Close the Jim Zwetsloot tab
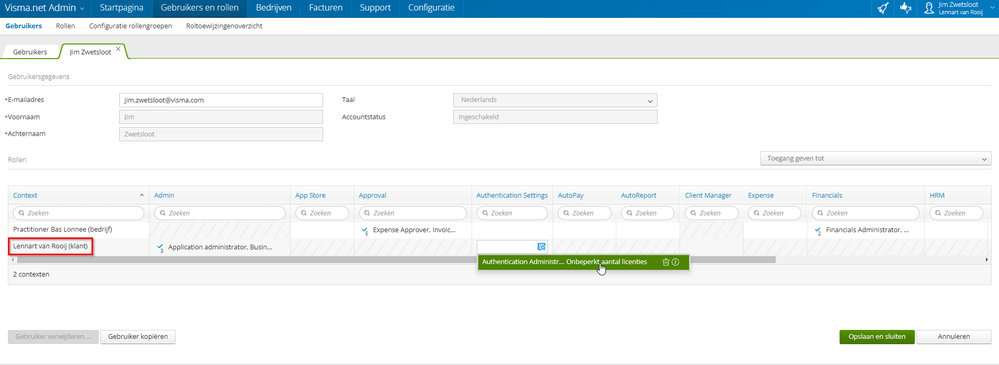The height and width of the screenshot is (365, 999). (118, 48)
